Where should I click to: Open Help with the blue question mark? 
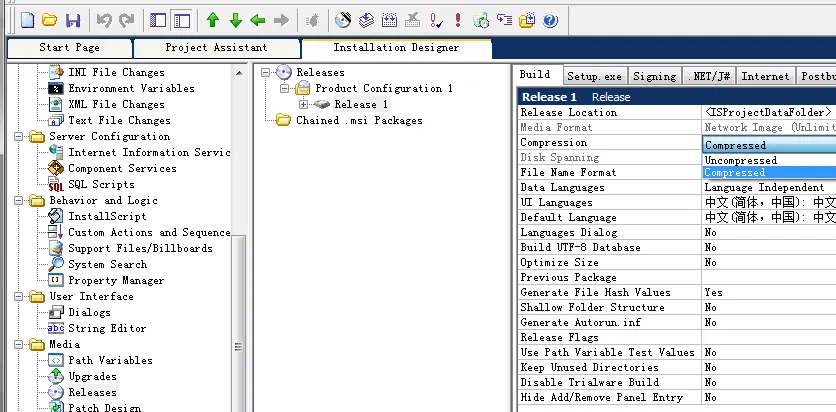[x=550, y=21]
